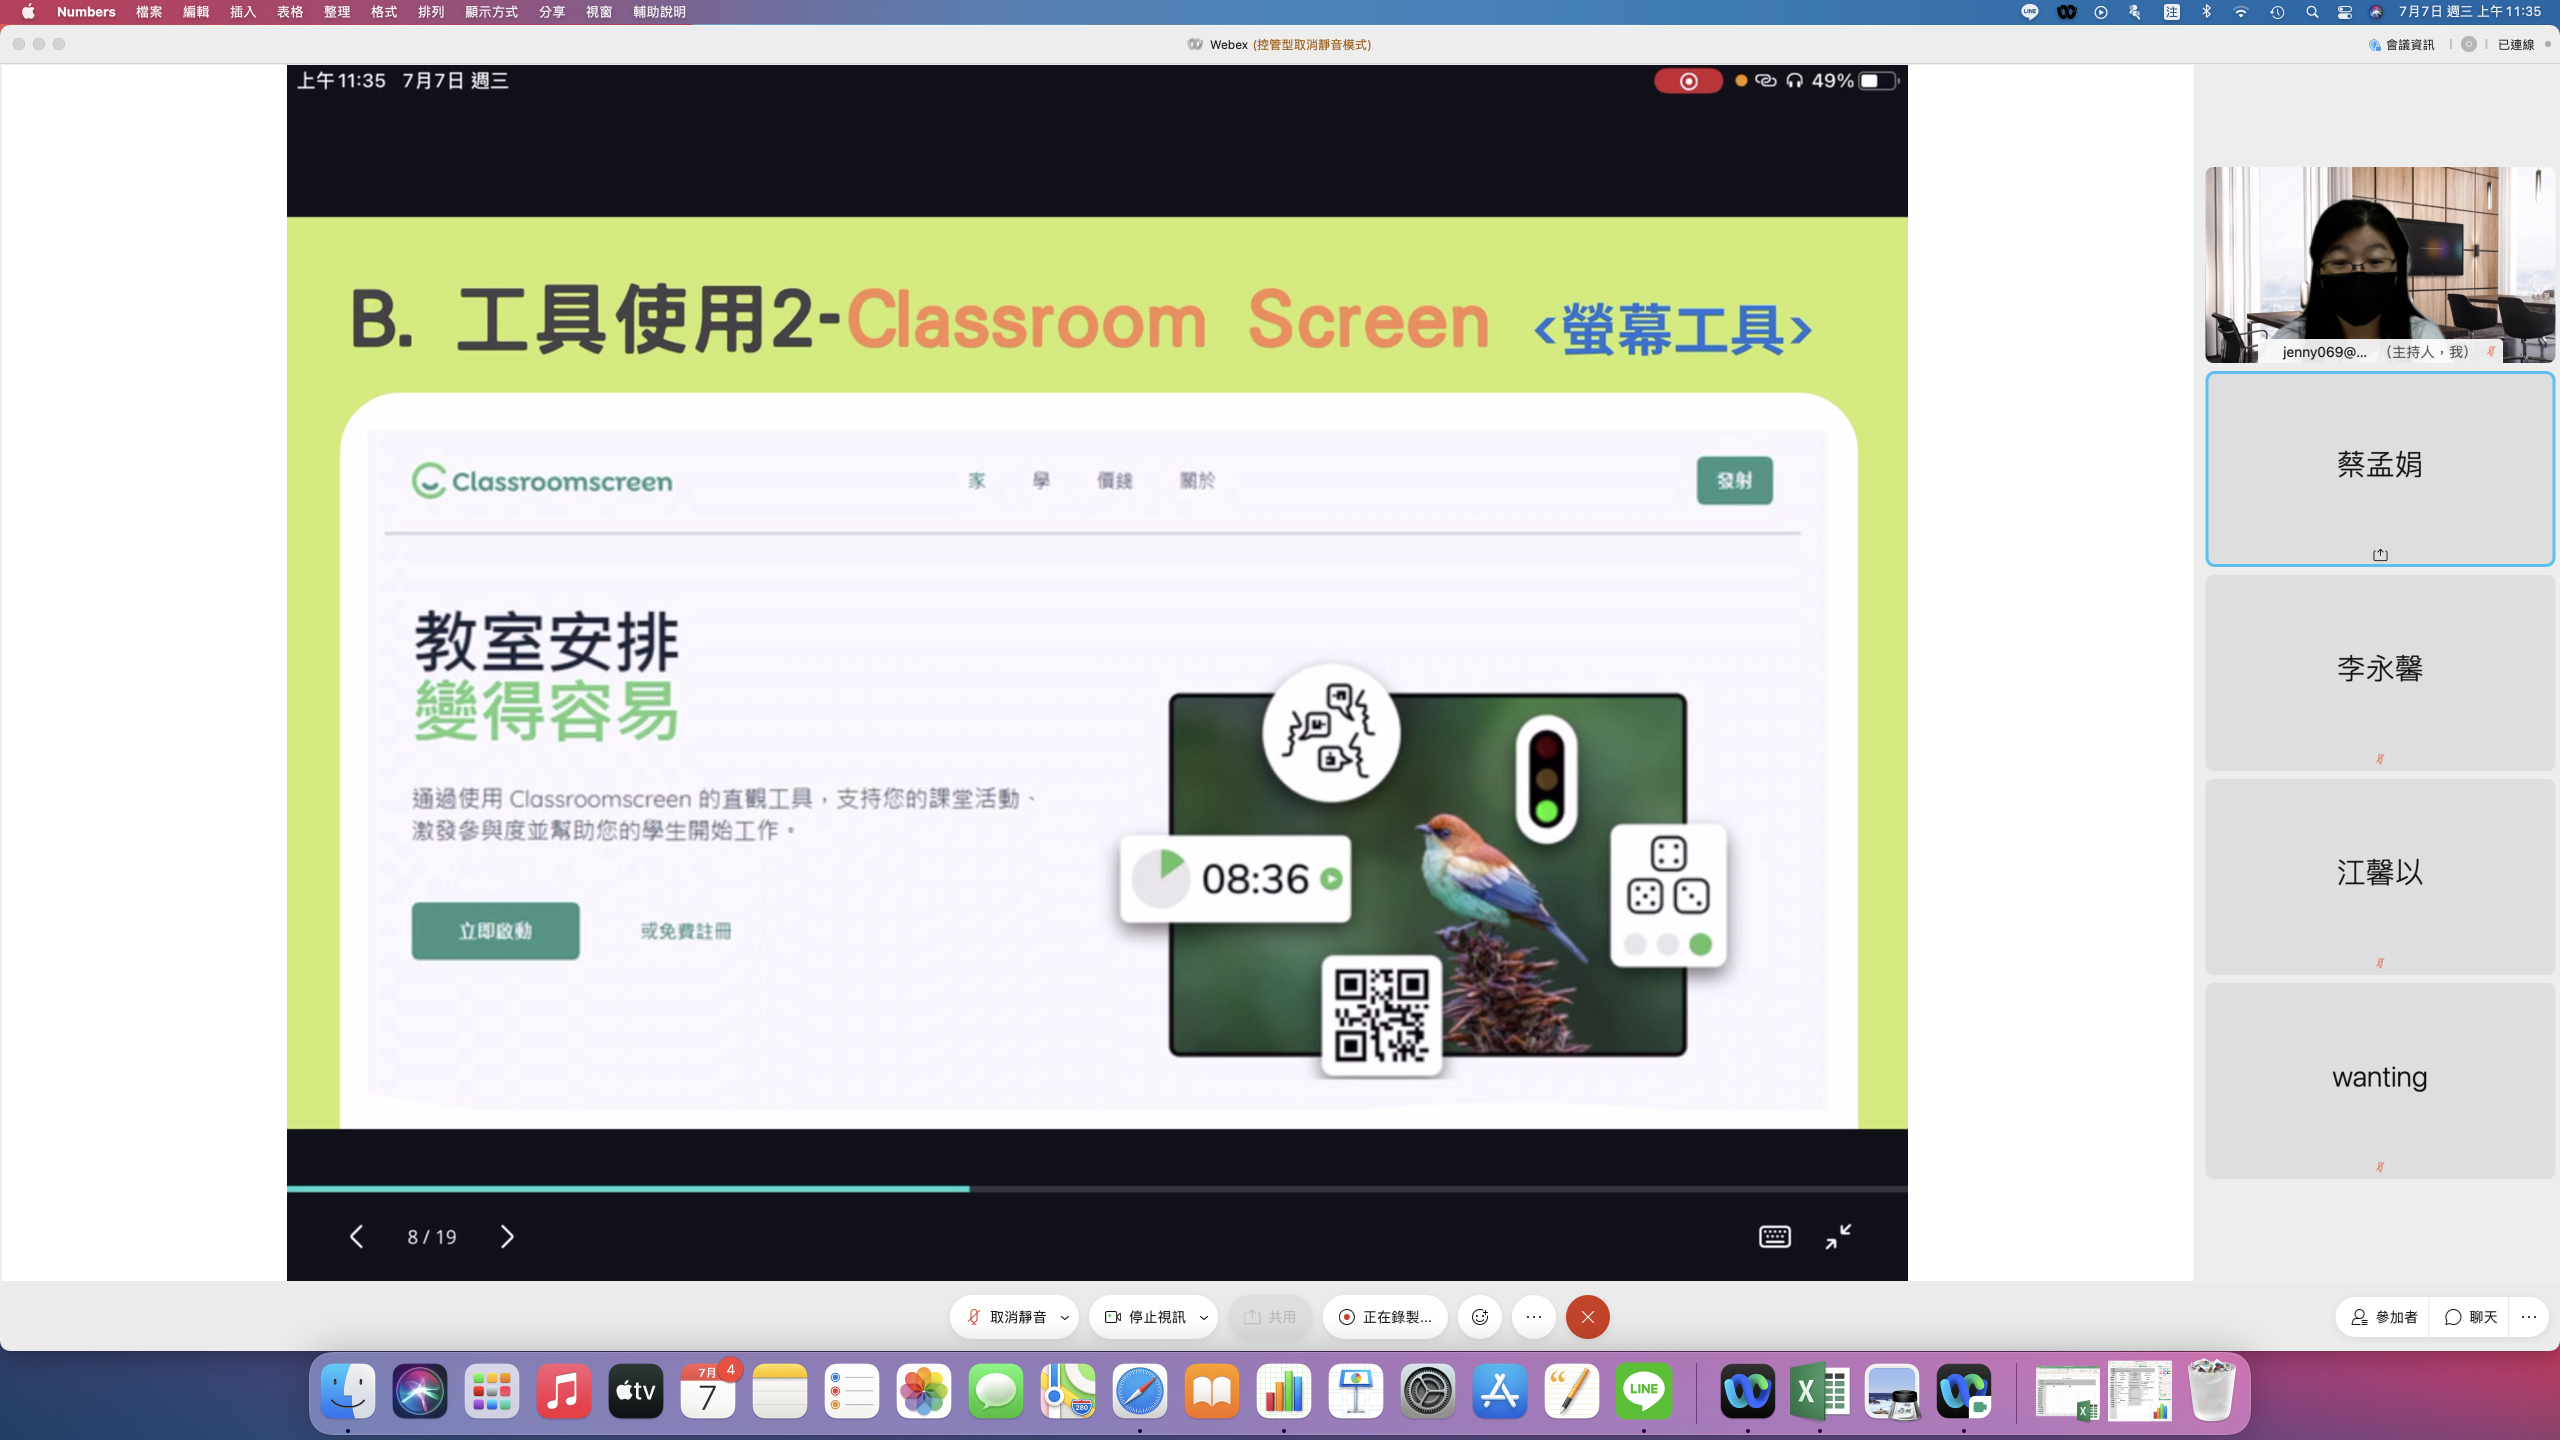Open the Spotlight search icon in menu bar

(2312, 12)
